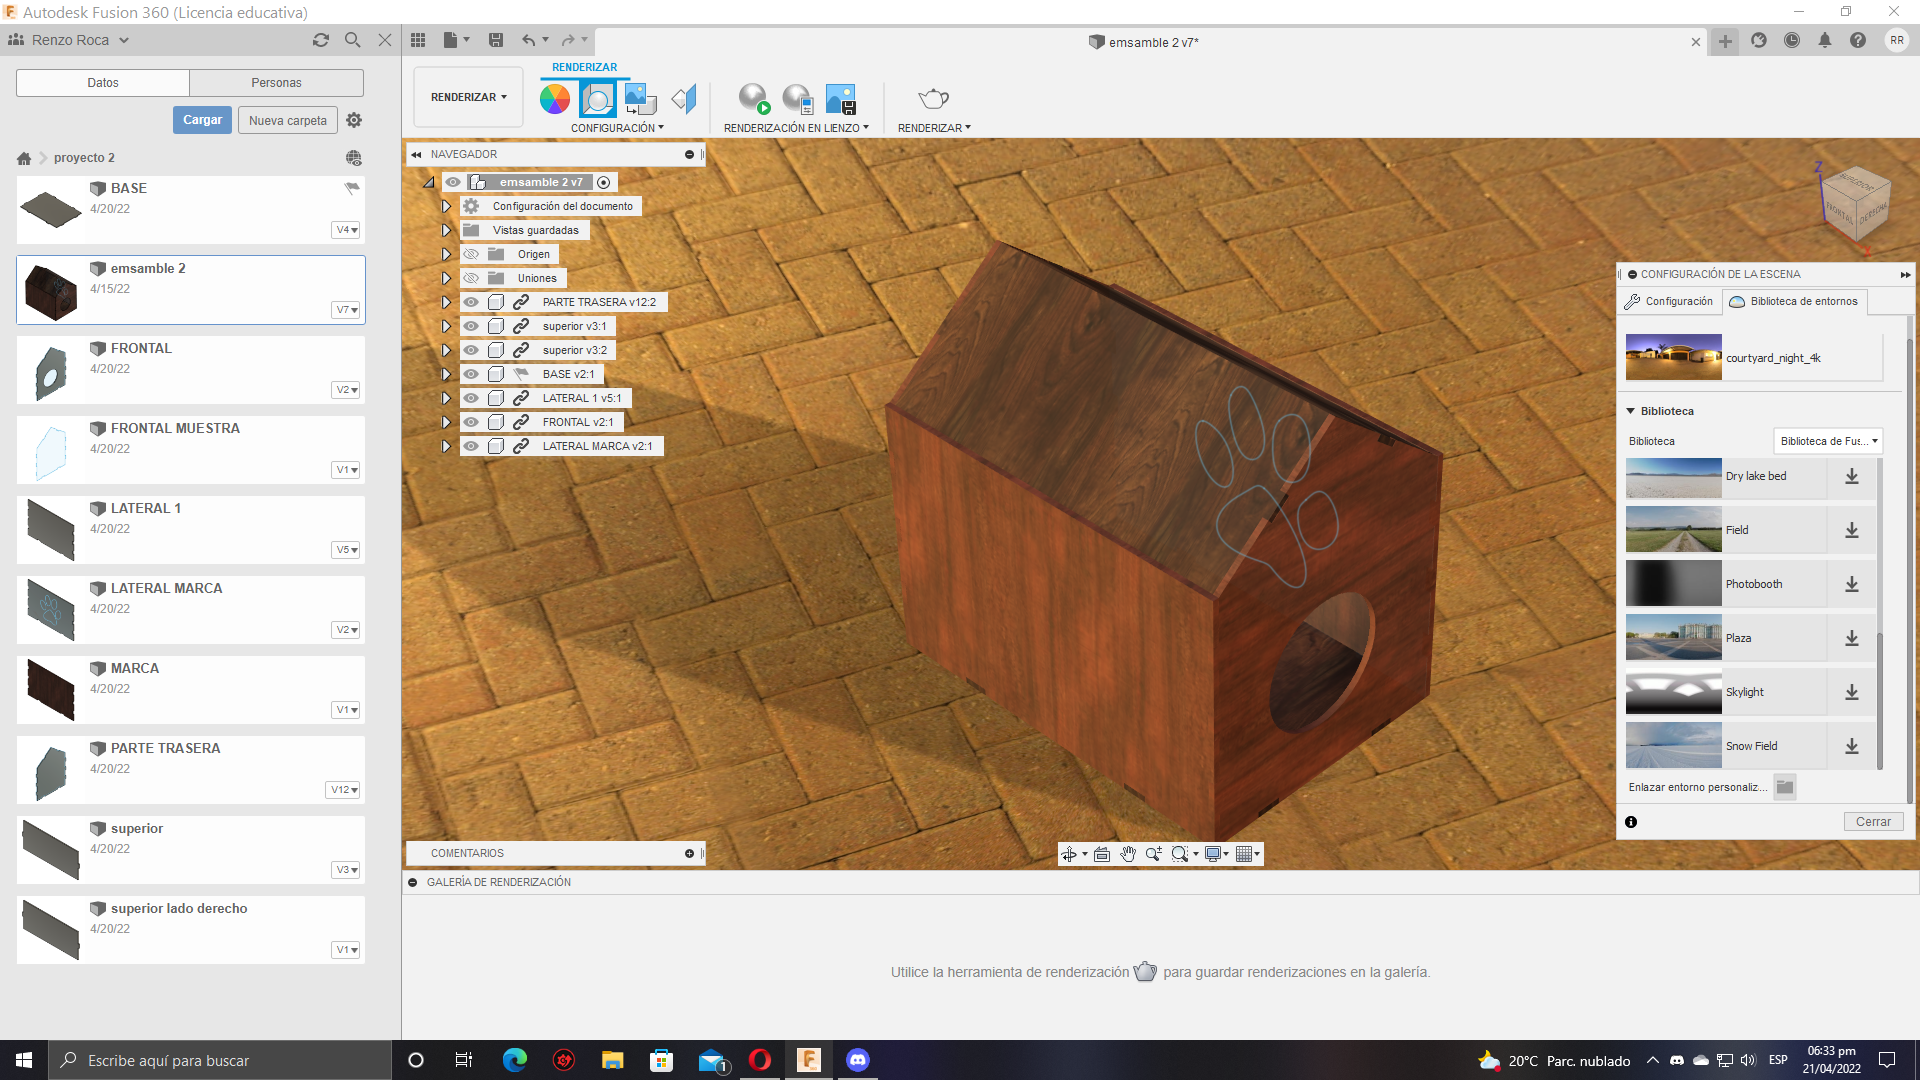Image resolution: width=1920 pixels, height=1080 pixels.
Task: Expand the Vistas guardadas tree node
Action: pyautogui.click(x=446, y=229)
